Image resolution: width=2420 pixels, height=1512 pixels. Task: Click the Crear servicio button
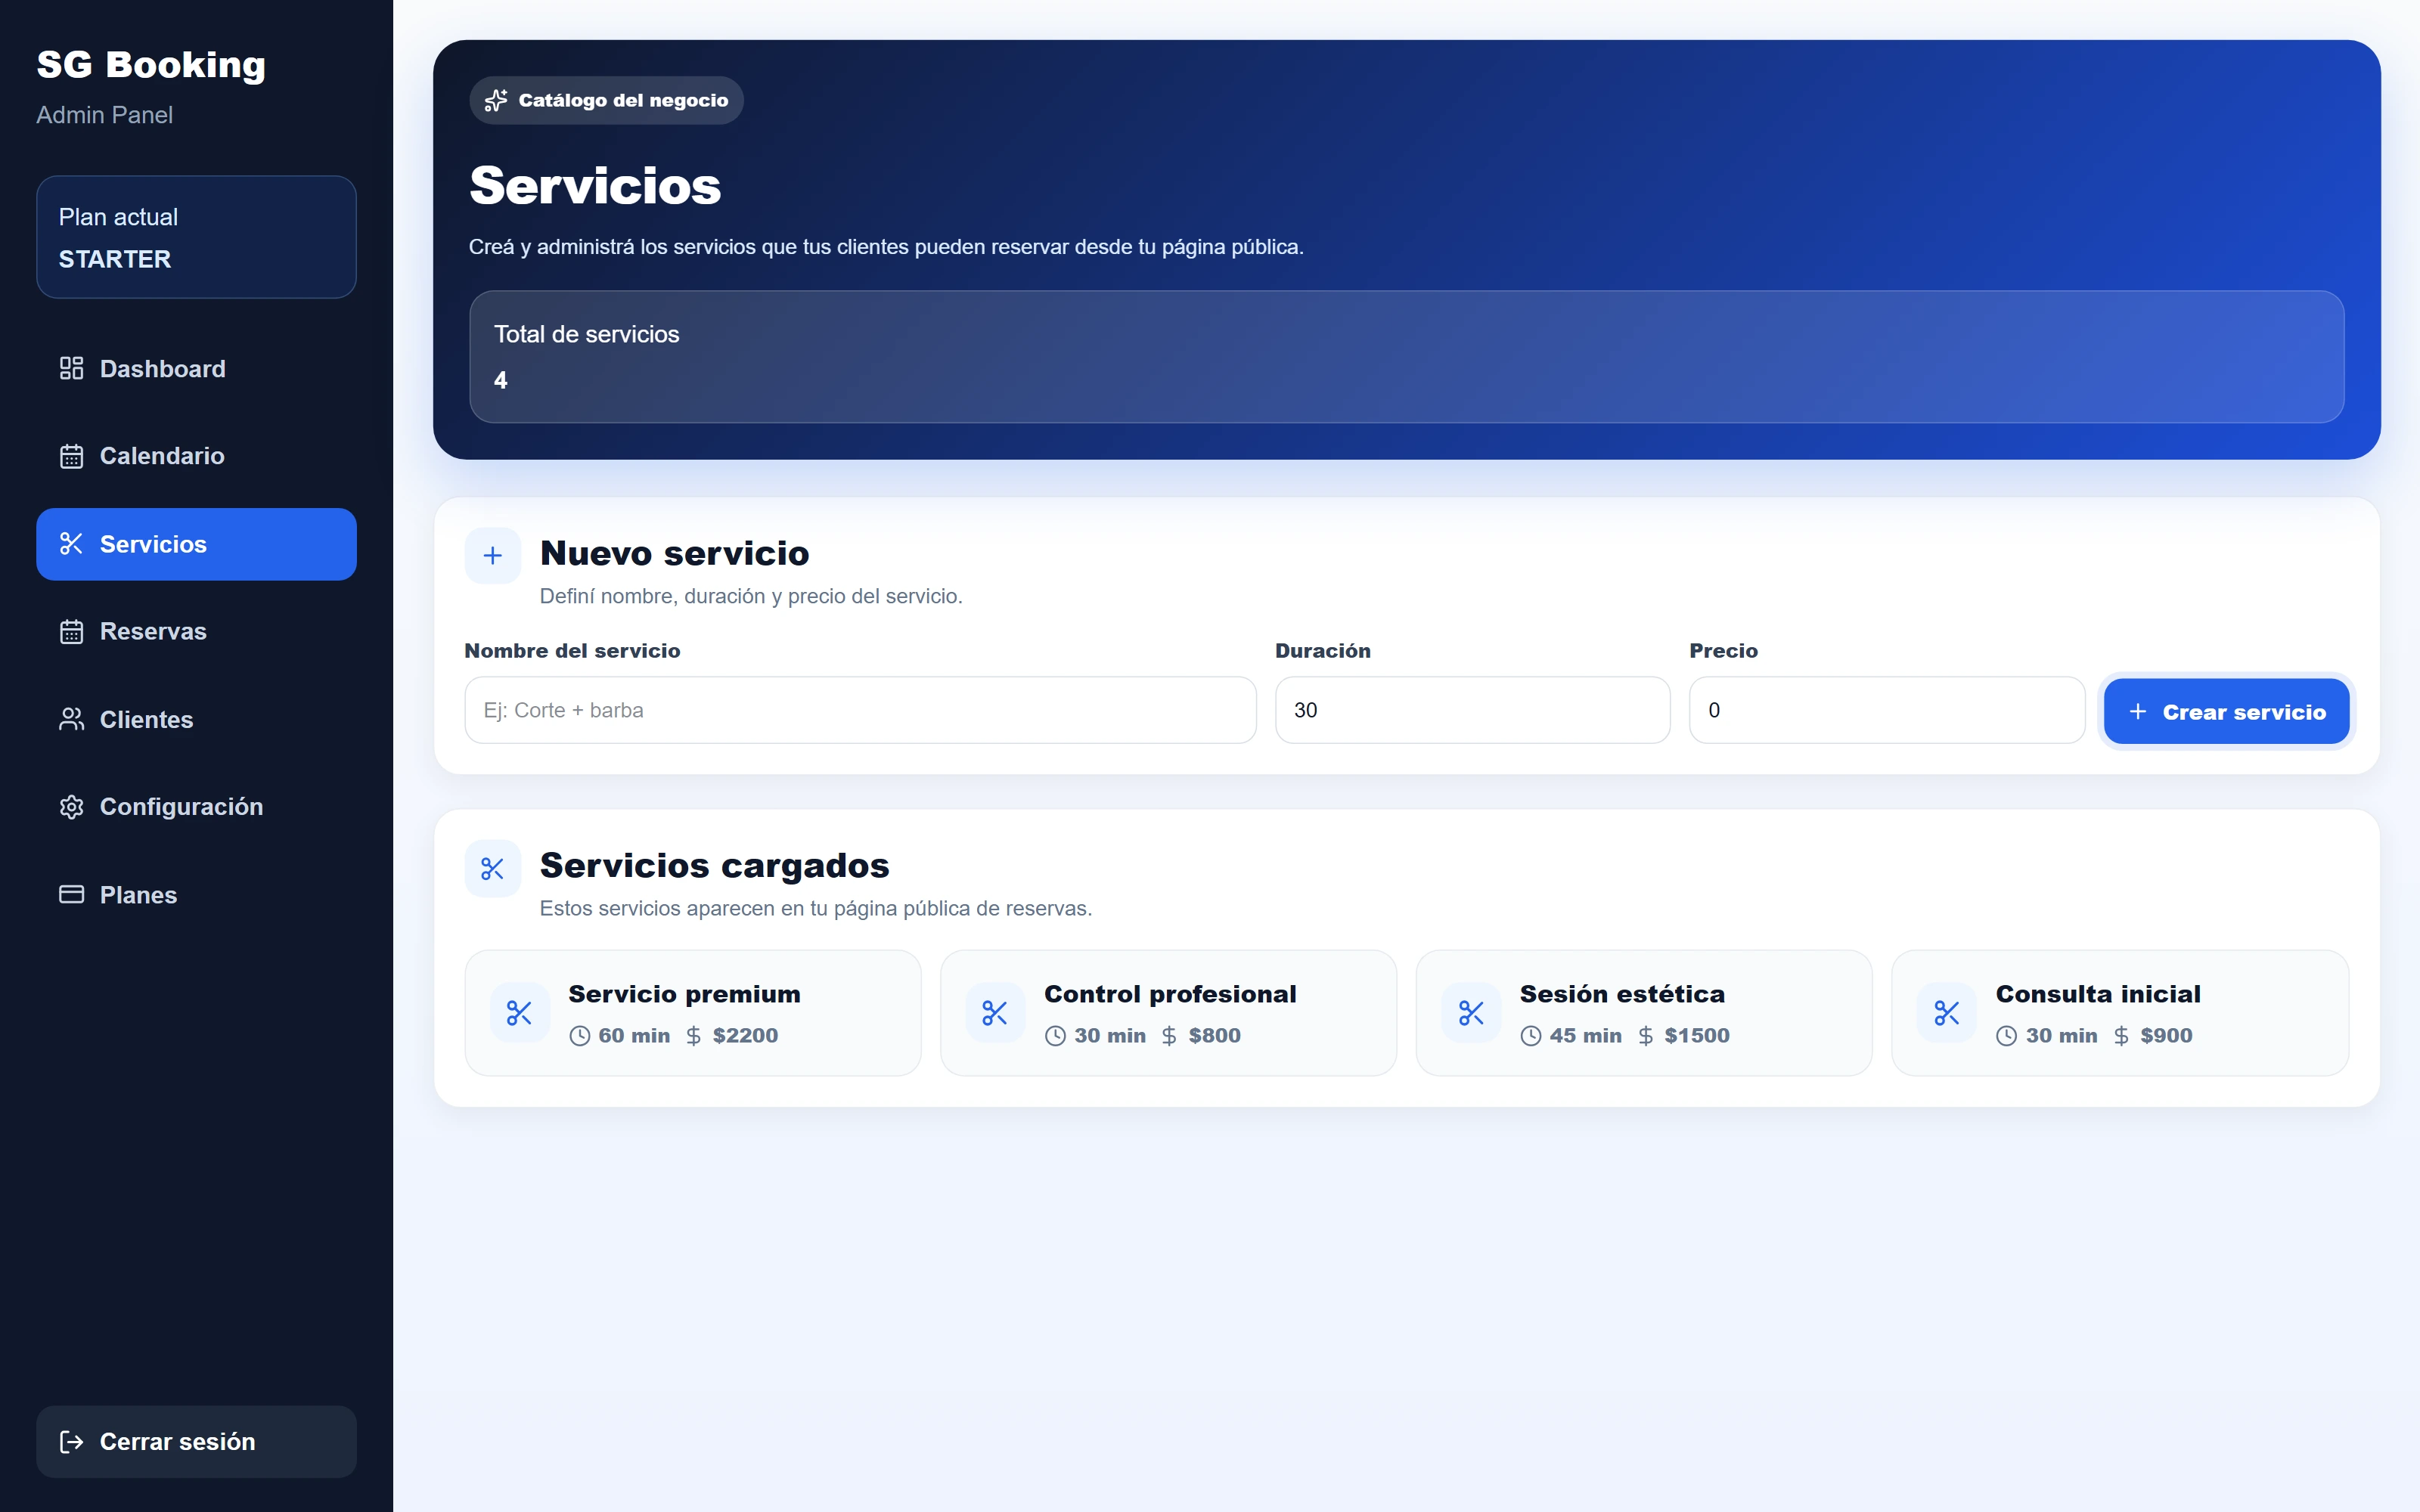click(2226, 711)
